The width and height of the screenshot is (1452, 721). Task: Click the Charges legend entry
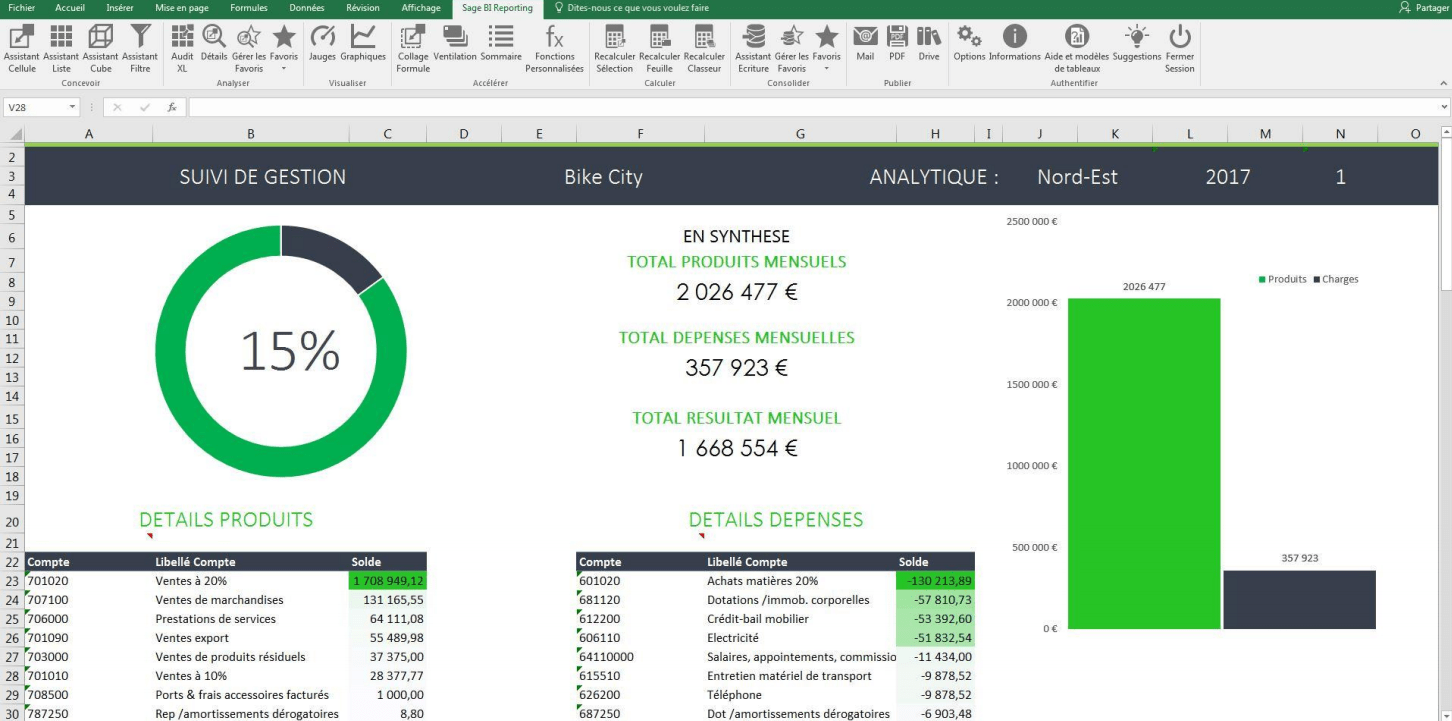[1335, 279]
